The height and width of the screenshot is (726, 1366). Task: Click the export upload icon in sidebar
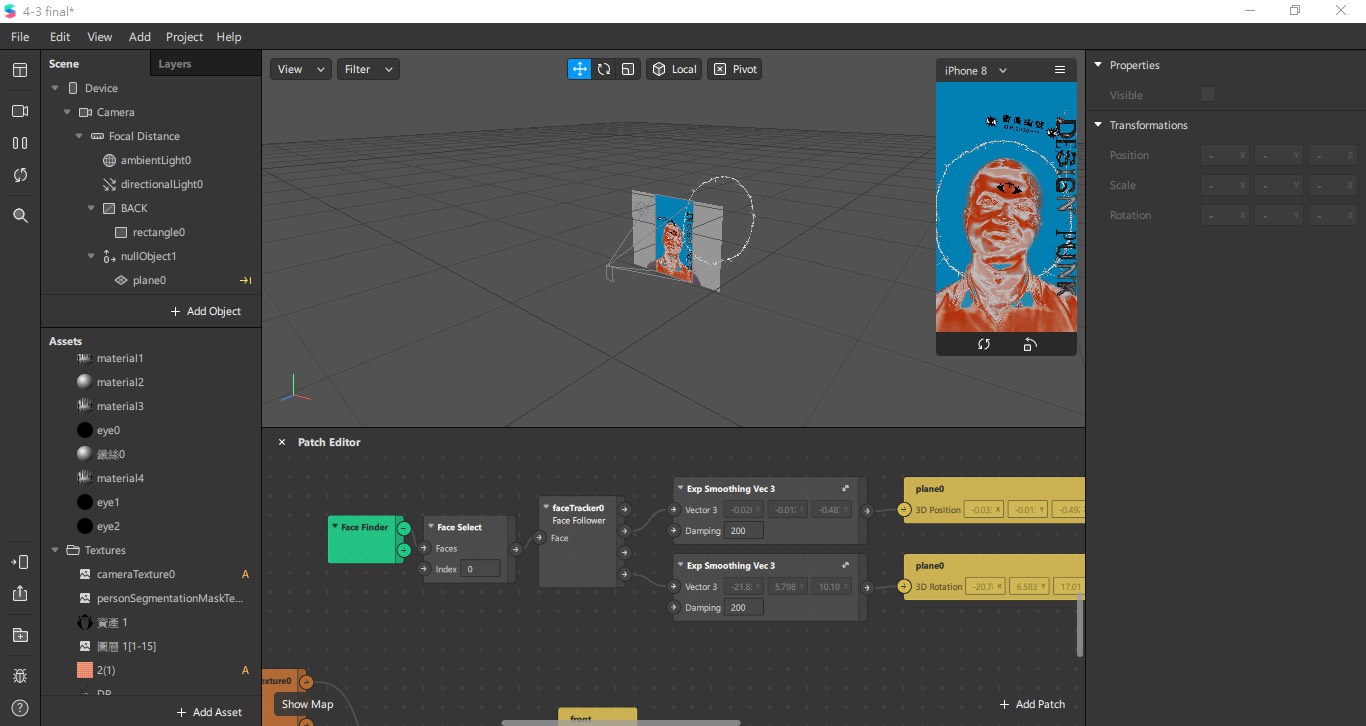pos(20,593)
